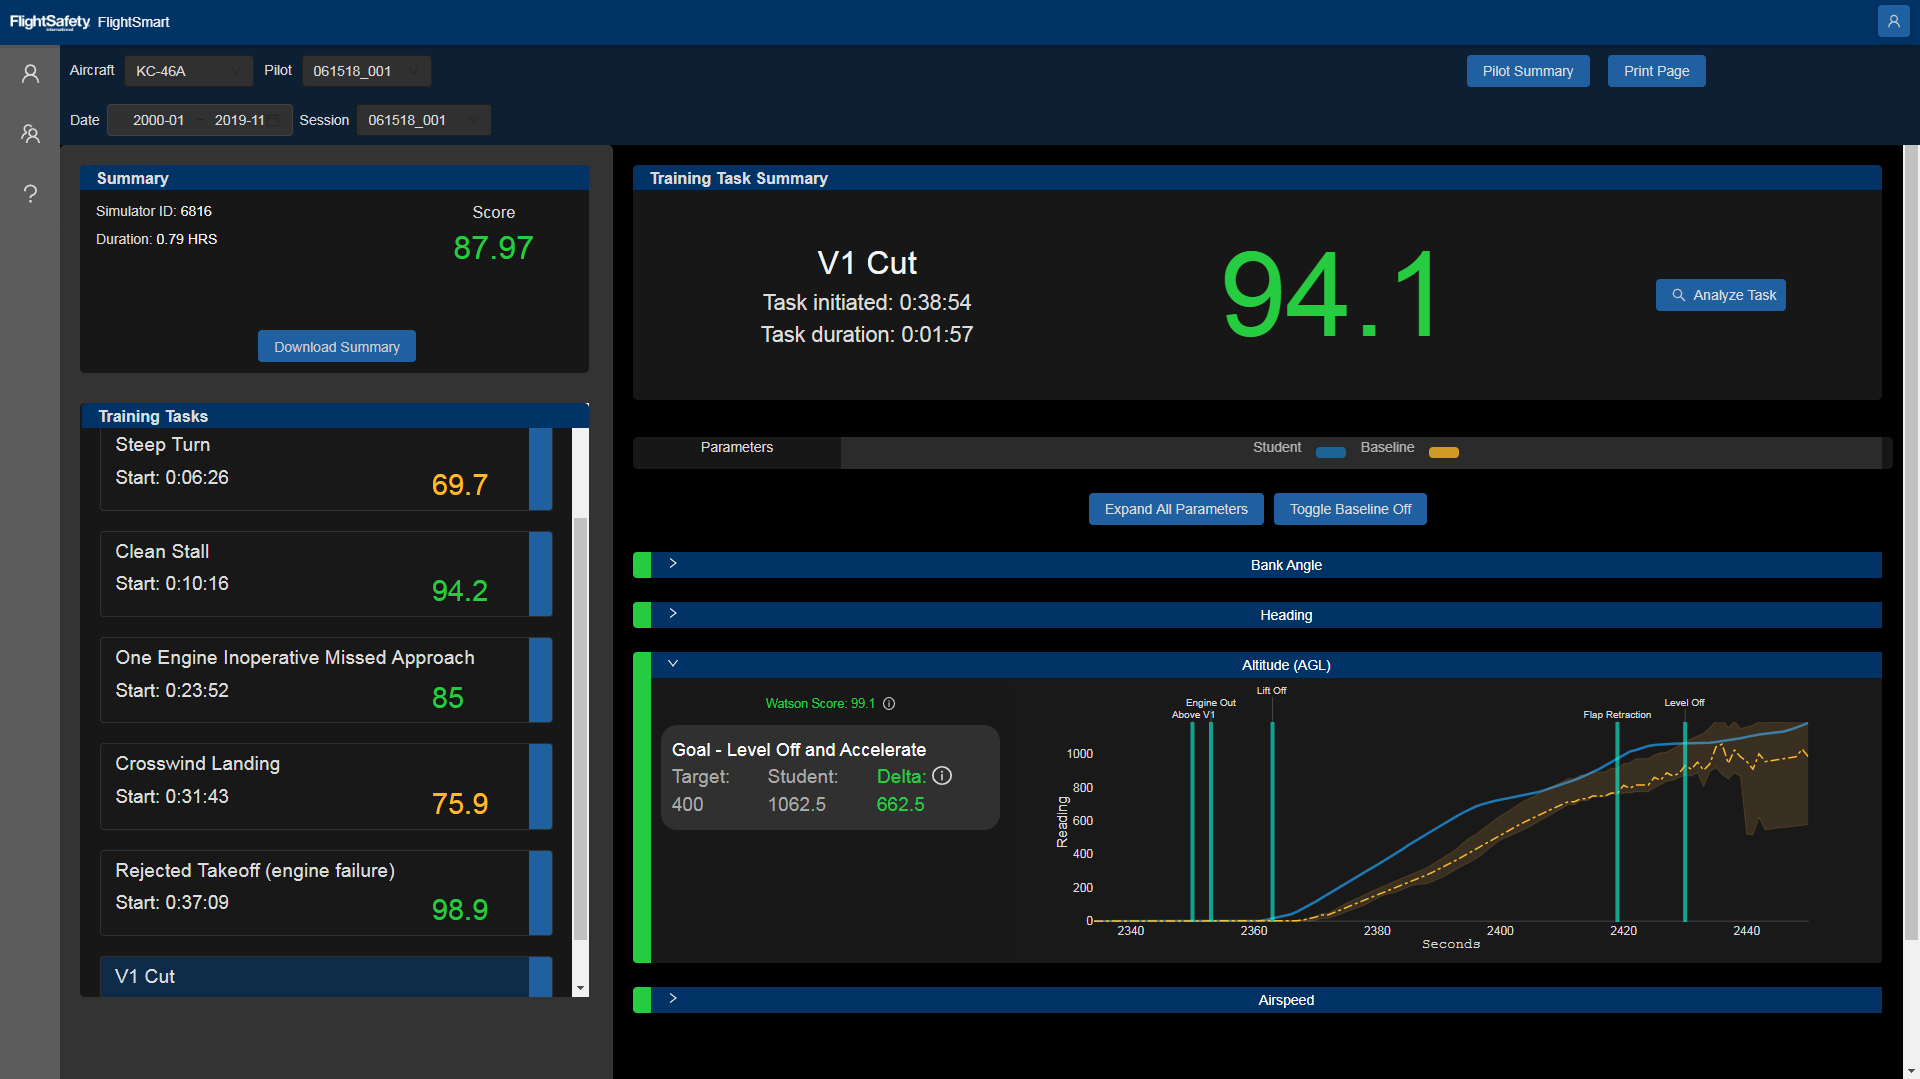The width and height of the screenshot is (1920, 1079).
Task: Click the info icon next to Delta
Action: pyautogui.click(x=941, y=775)
